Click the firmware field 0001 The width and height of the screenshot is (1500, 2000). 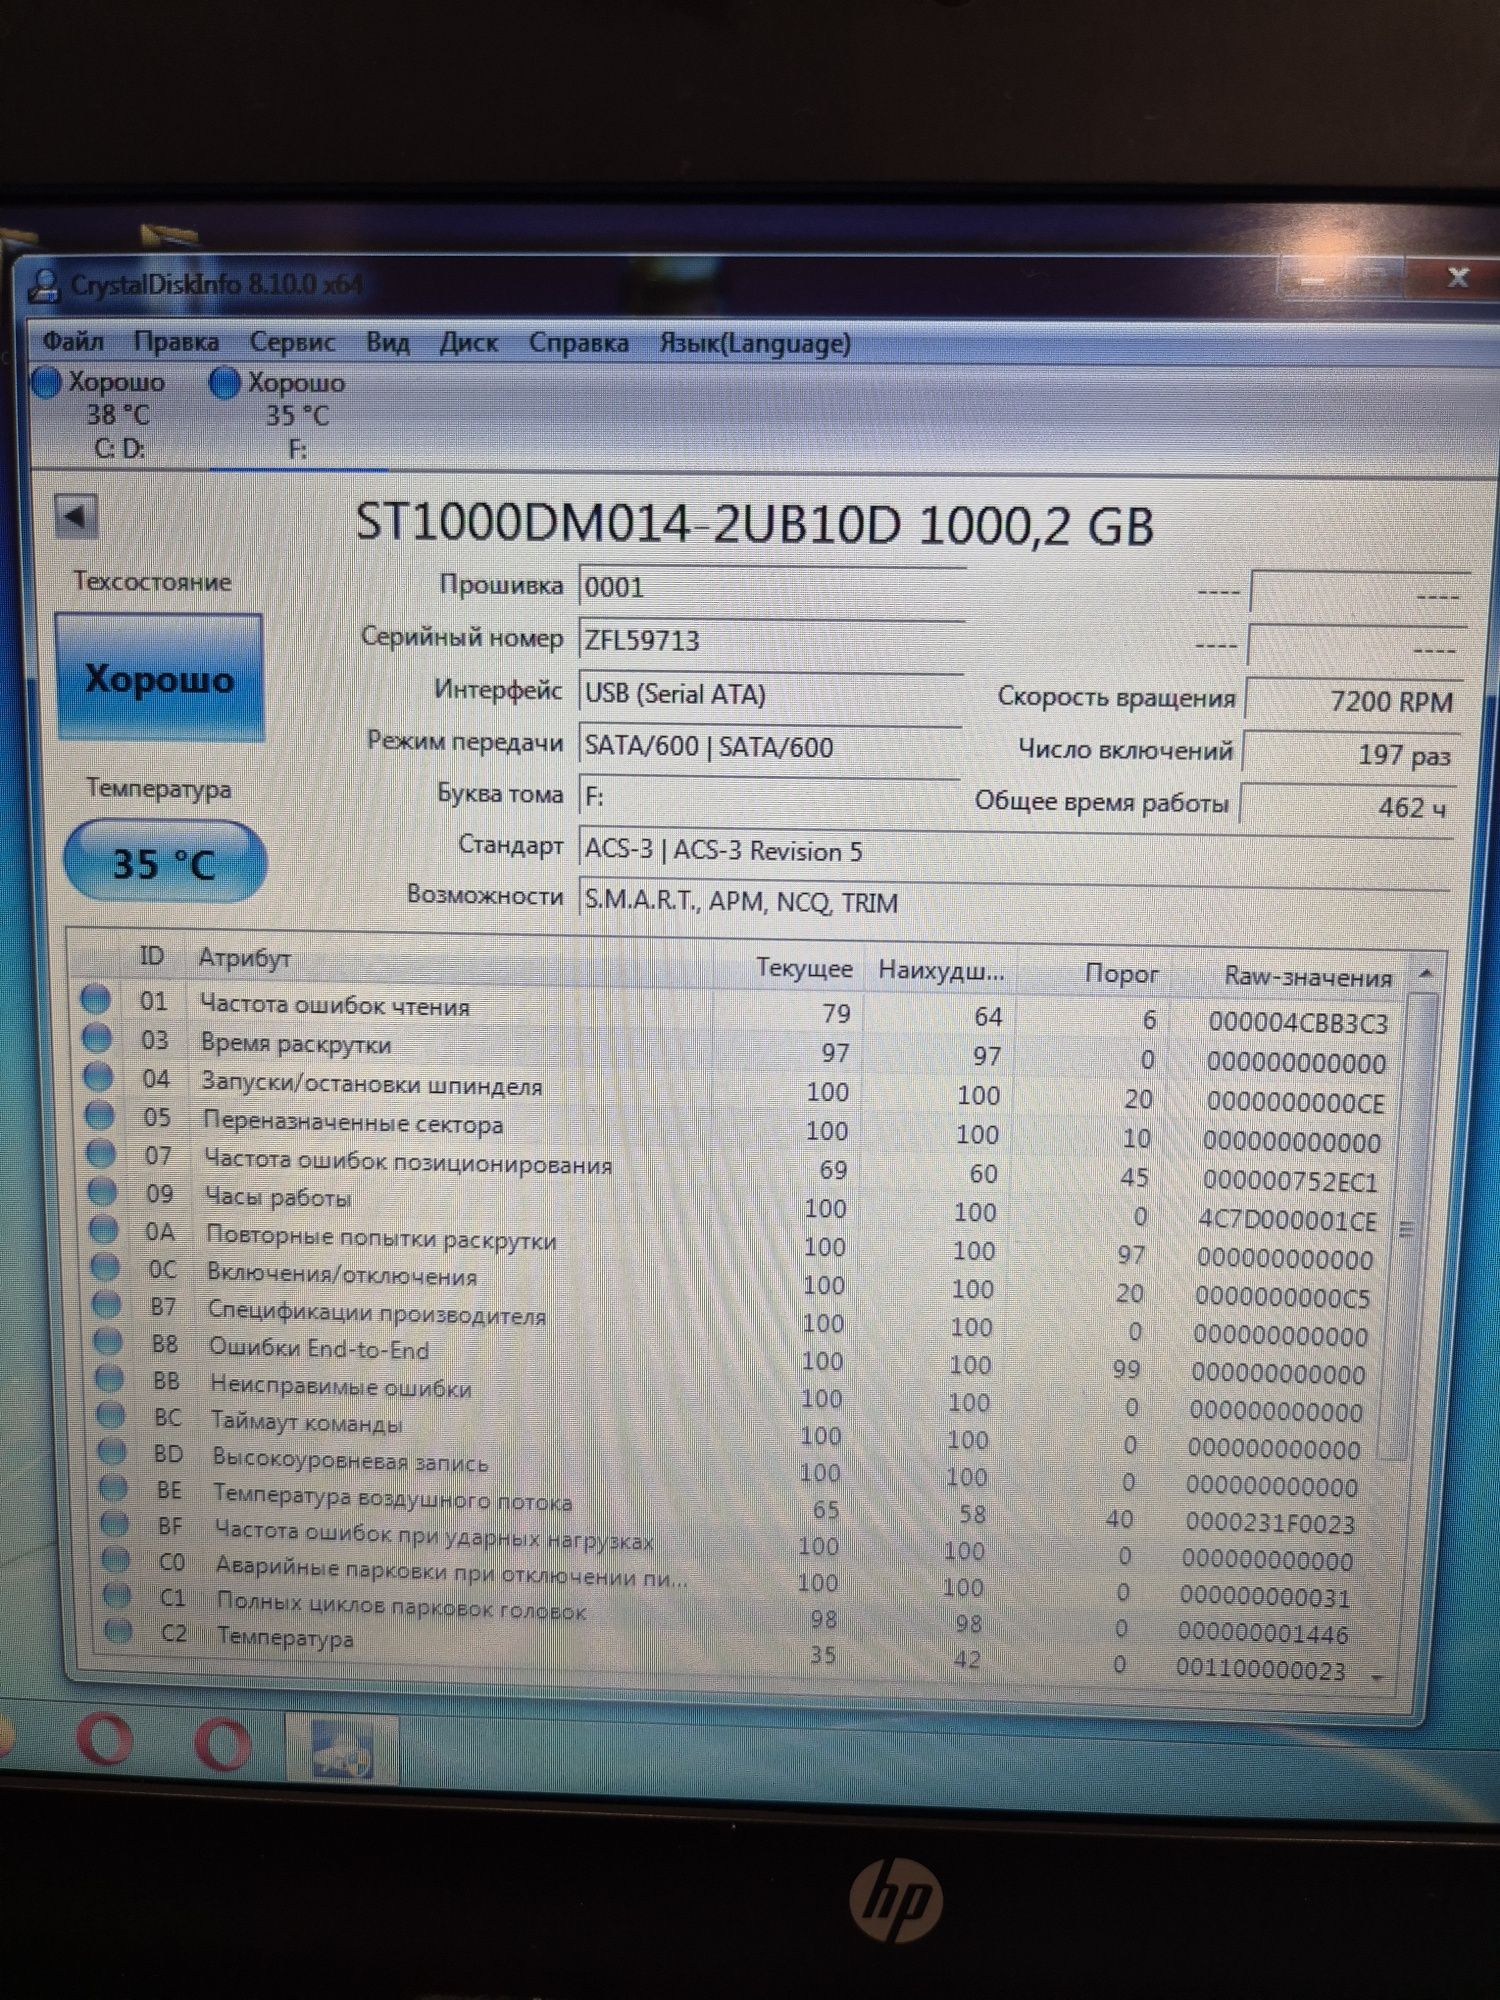pos(770,587)
